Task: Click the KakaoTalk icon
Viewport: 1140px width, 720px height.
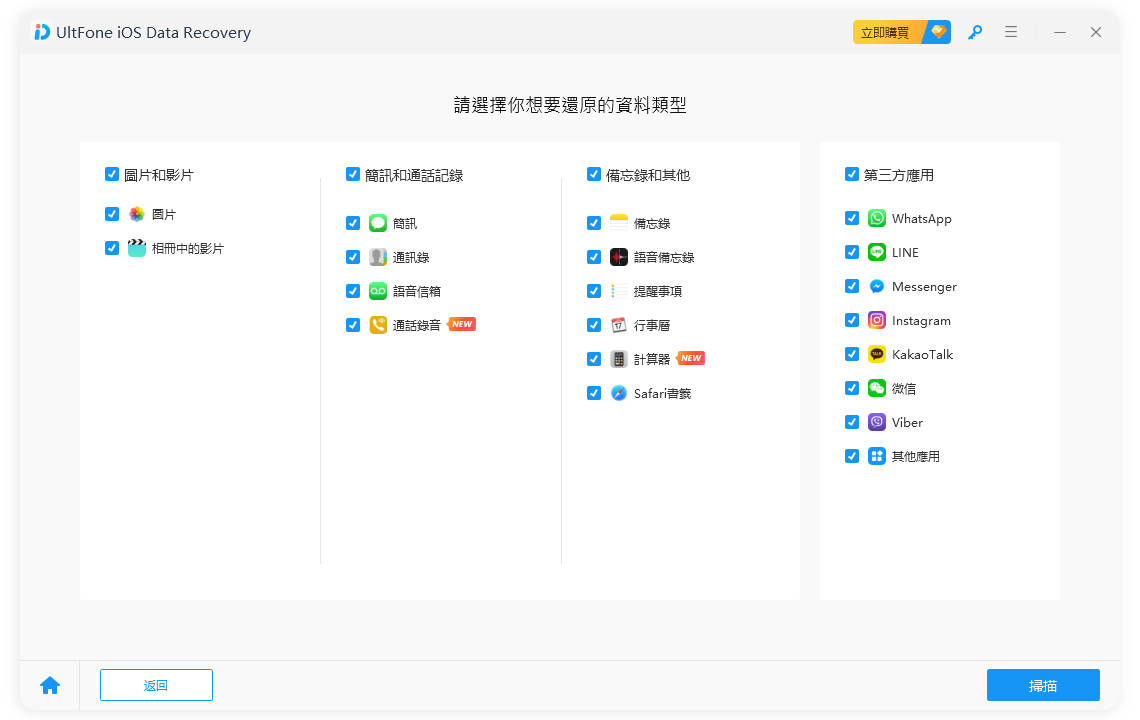Action: point(876,354)
